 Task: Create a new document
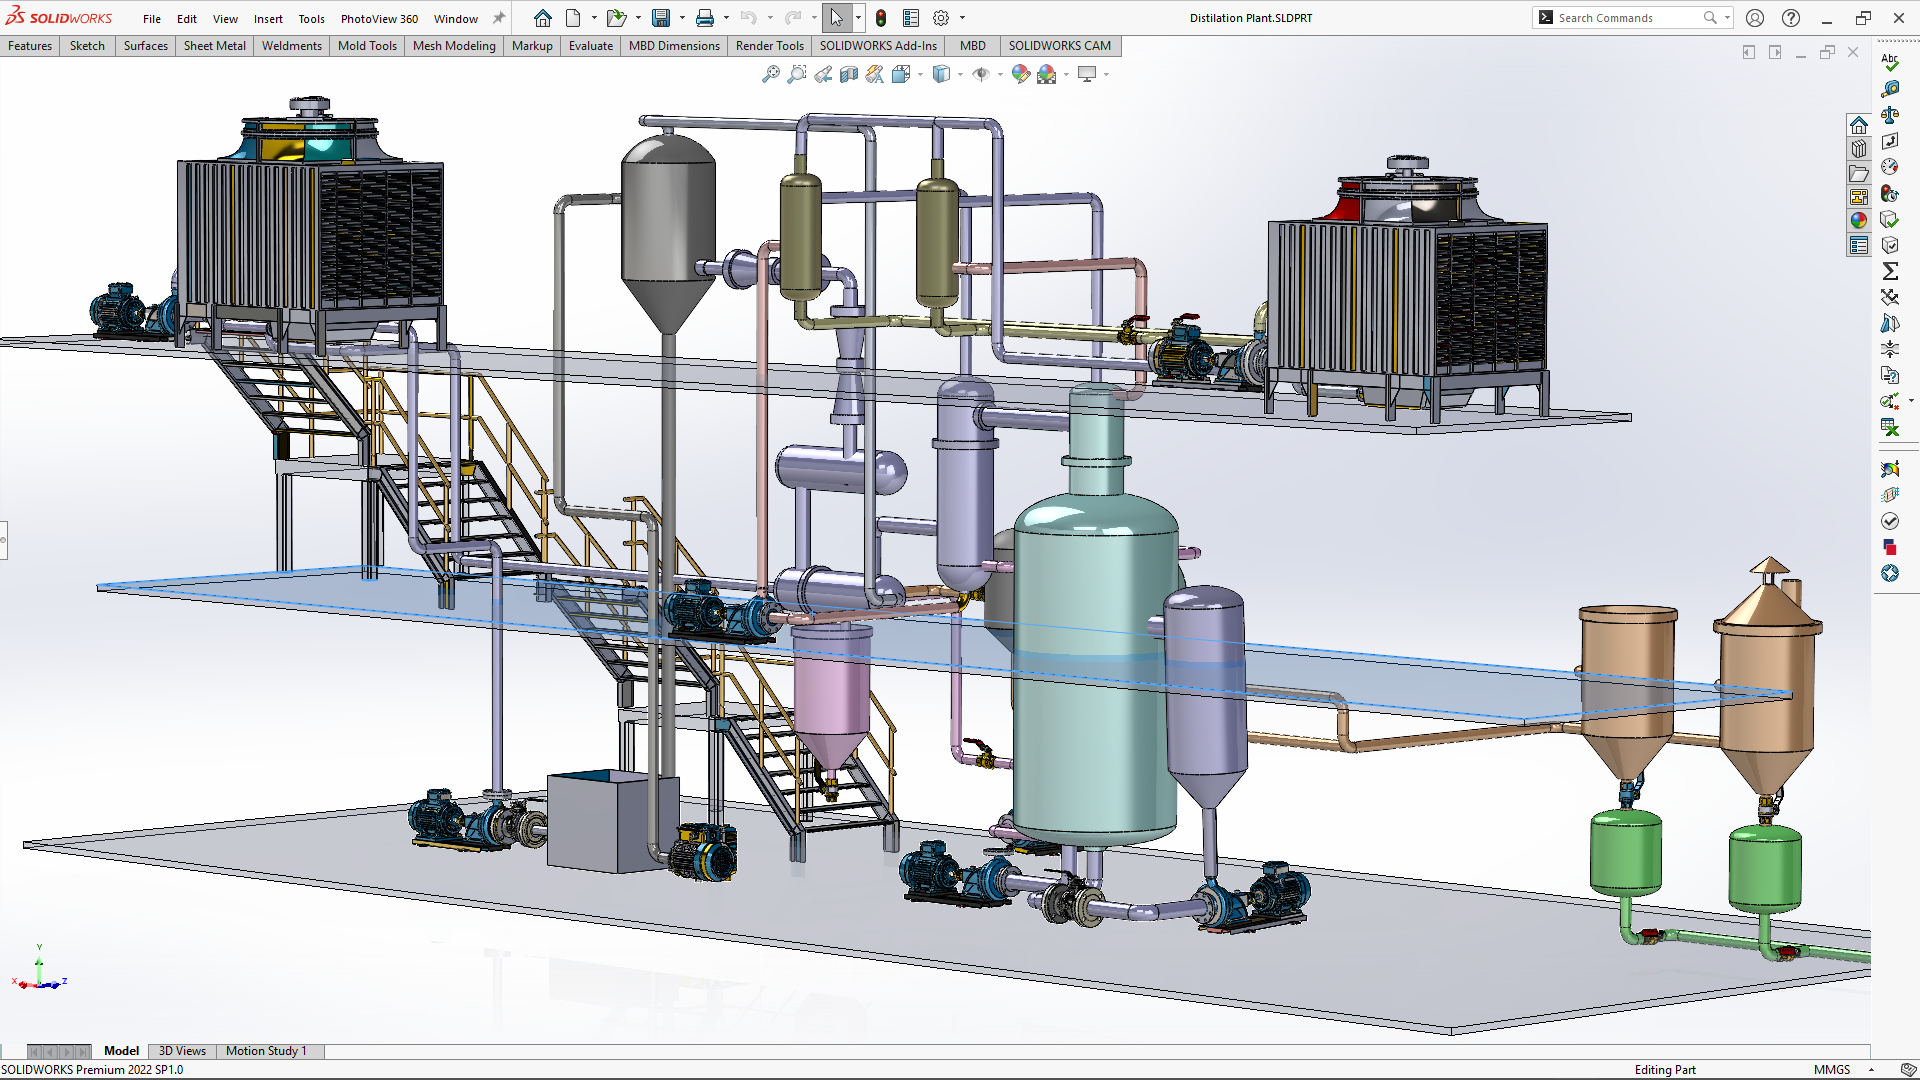coord(573,18)
